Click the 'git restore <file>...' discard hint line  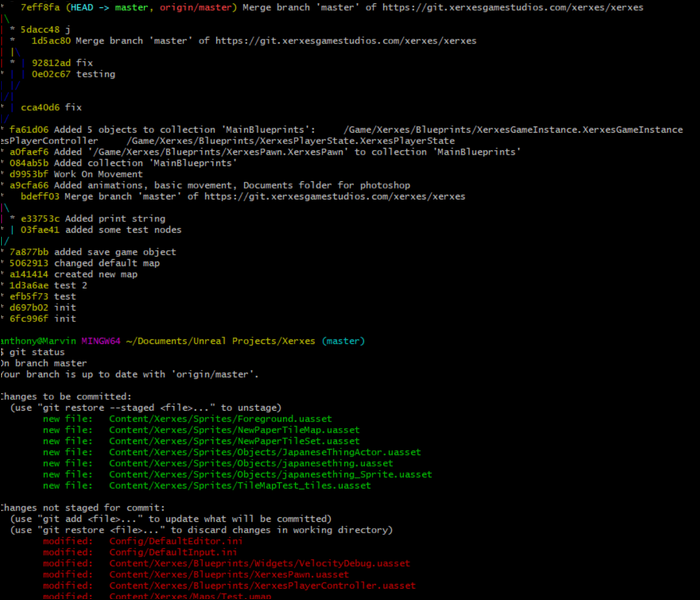(201, 530)
